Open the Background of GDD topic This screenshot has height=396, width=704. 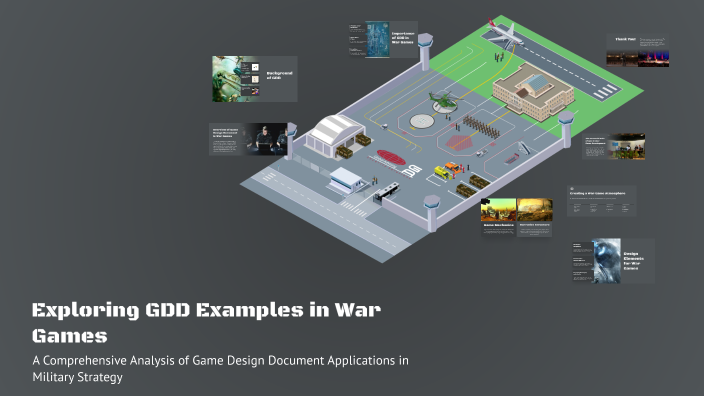click(255, 79)
